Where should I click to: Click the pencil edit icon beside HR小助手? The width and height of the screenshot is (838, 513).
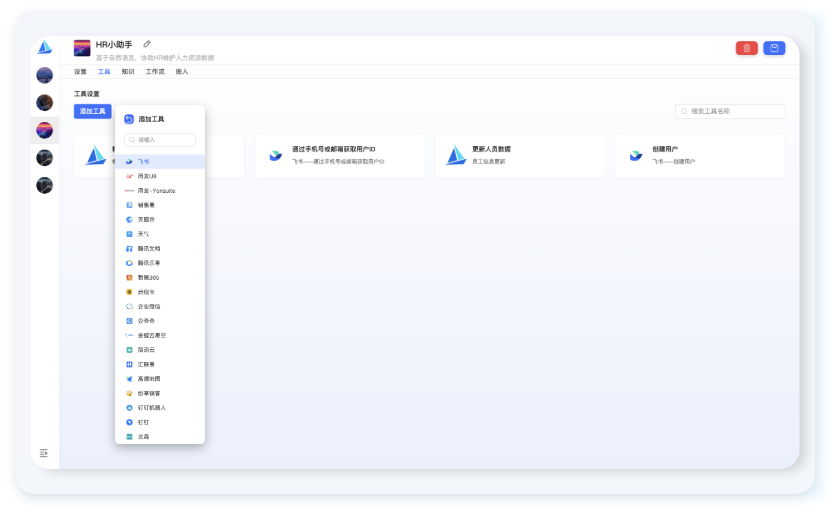coord(147,44)
